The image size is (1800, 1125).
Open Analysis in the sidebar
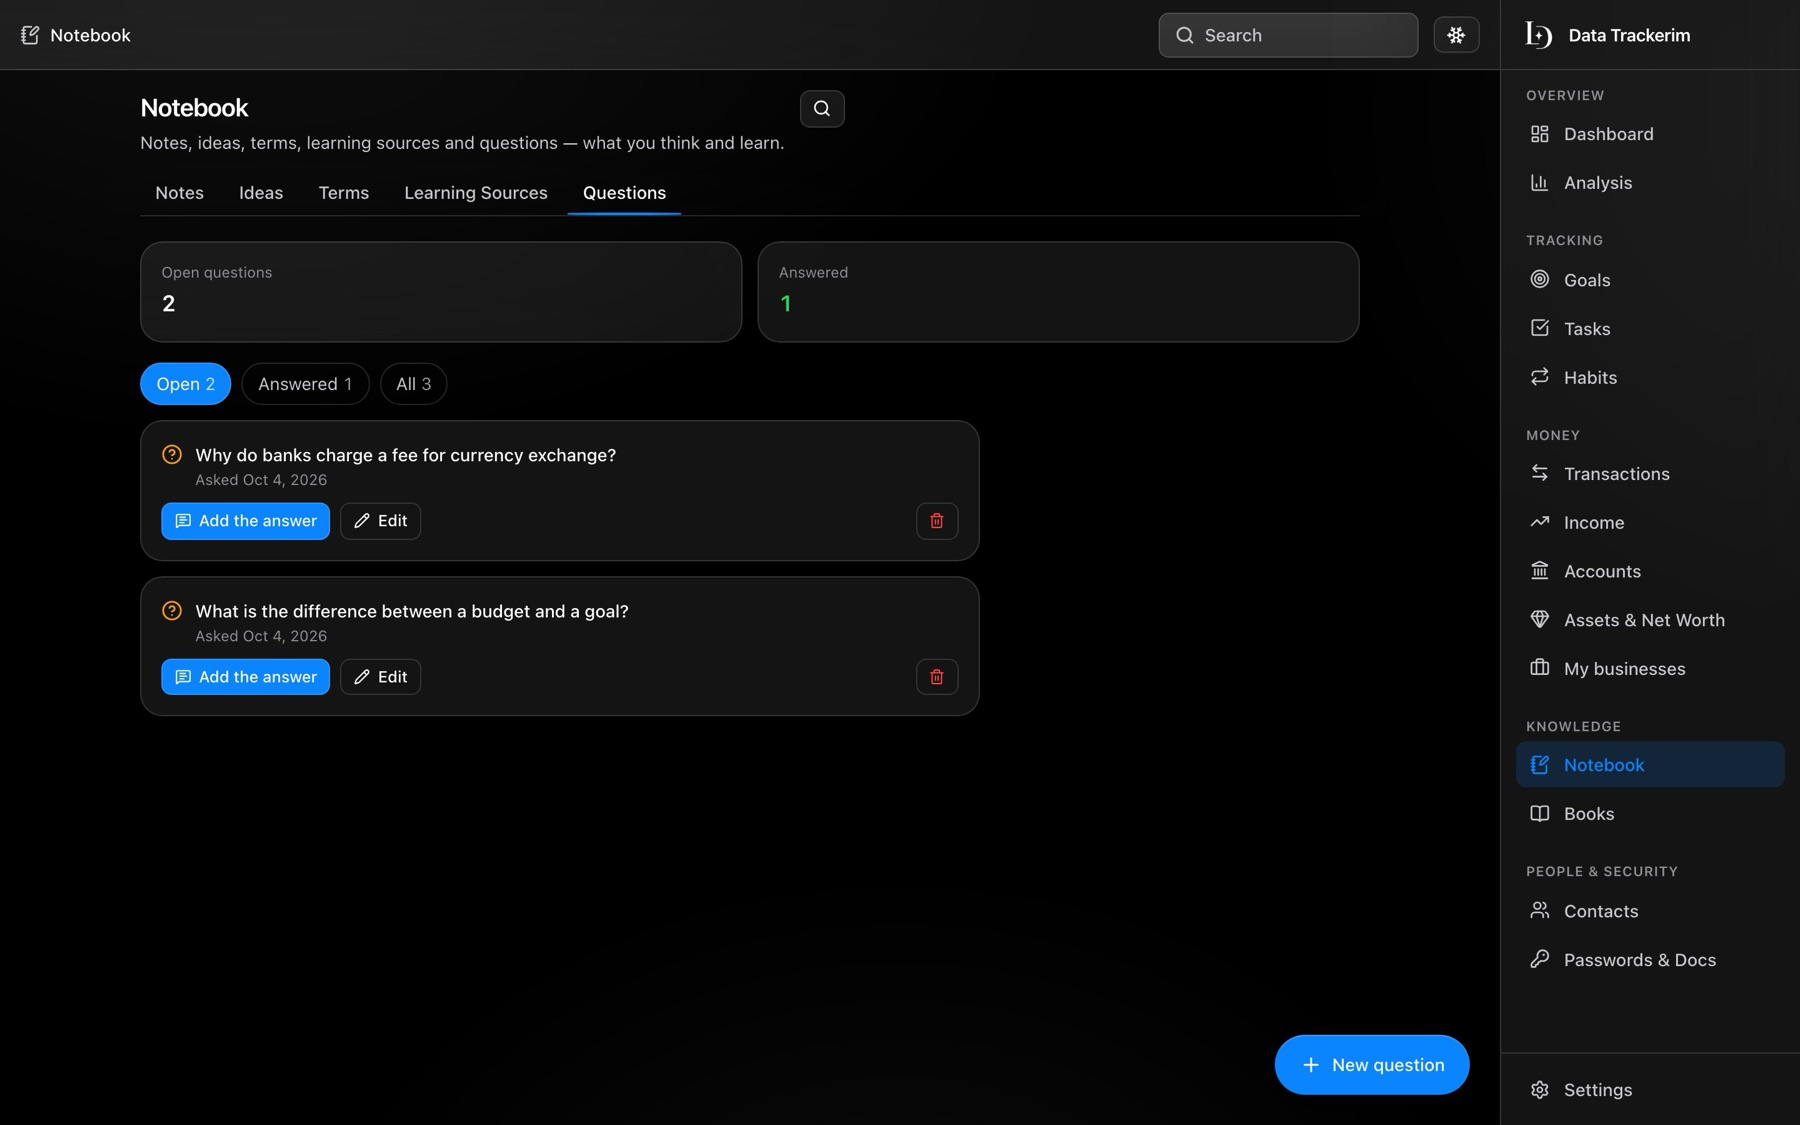pyautogui.click(x=1650, y=183)
